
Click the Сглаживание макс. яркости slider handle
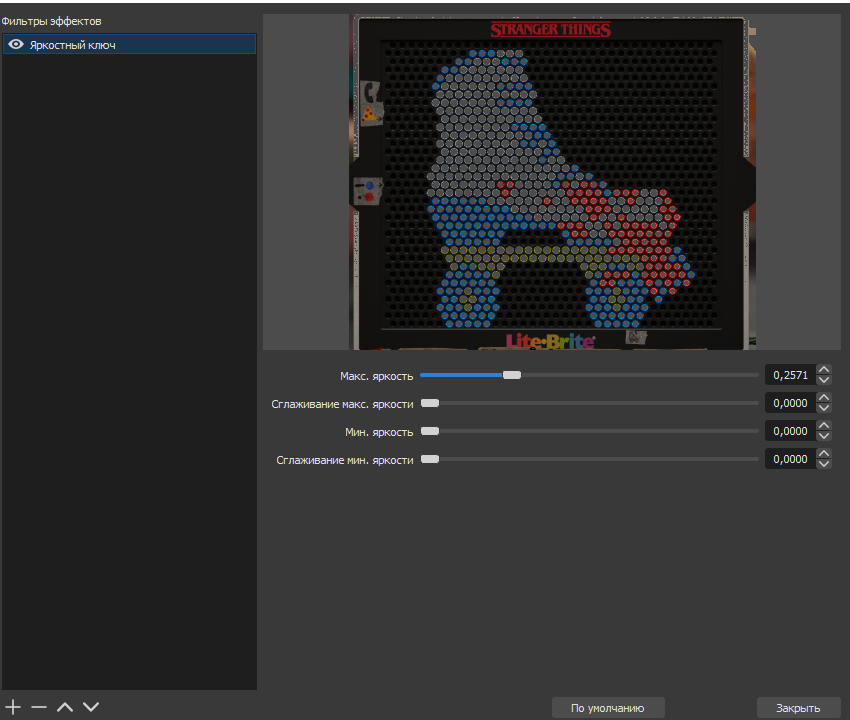(430, 403)
